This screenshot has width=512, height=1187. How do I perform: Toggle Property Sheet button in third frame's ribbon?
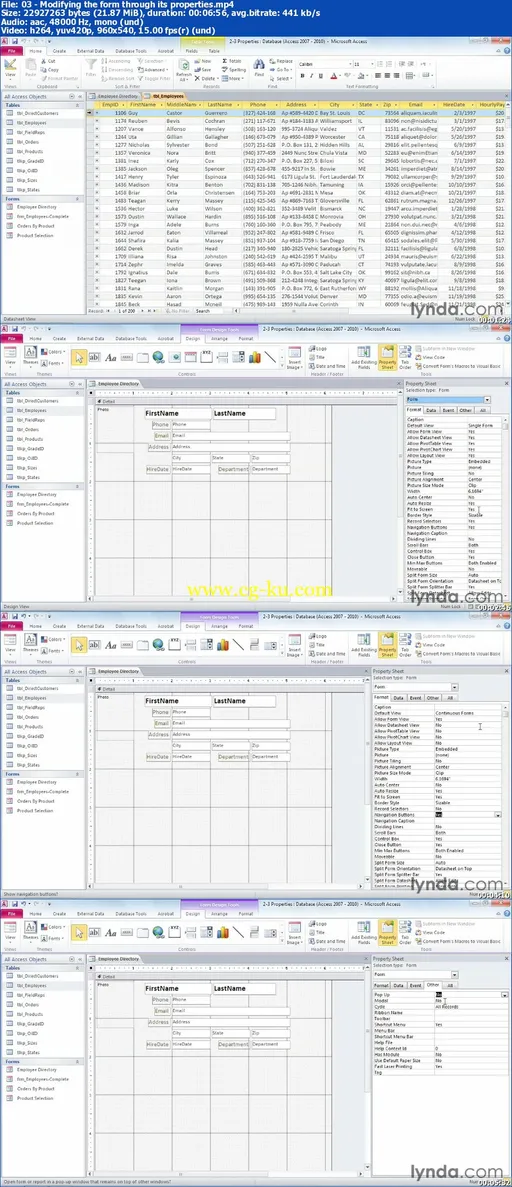tap(386, 643)
